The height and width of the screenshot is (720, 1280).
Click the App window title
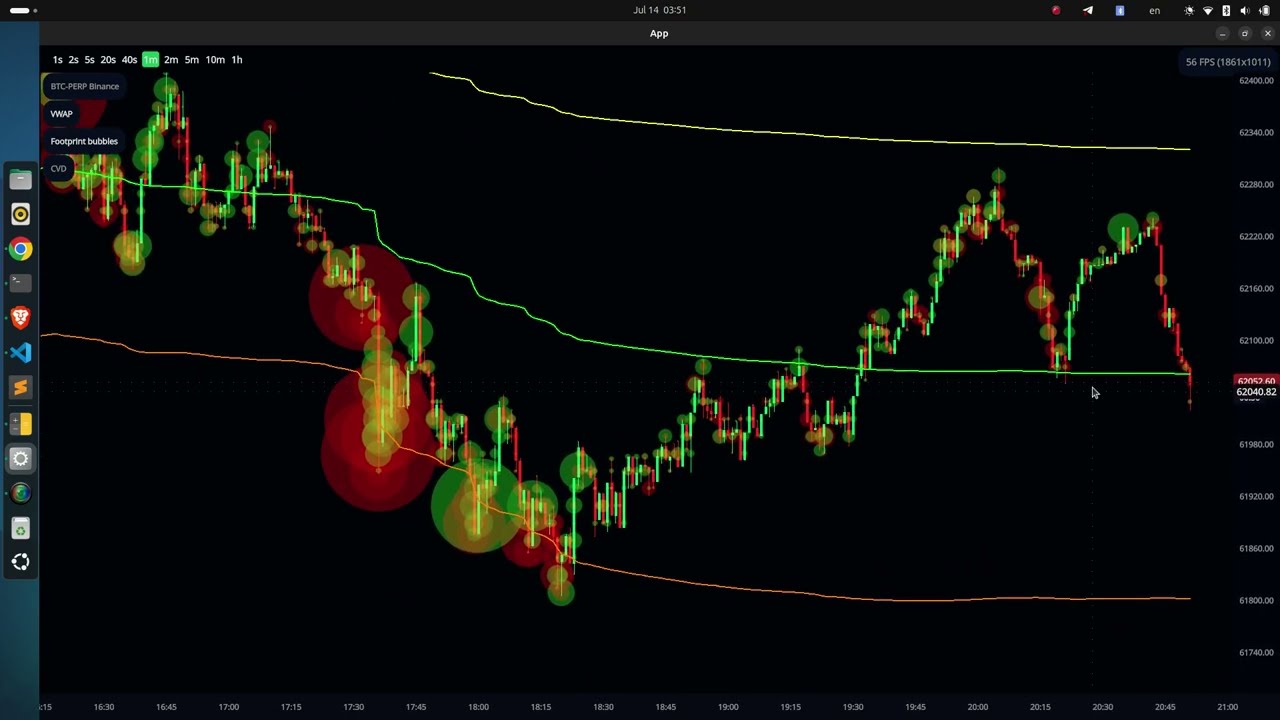(659, 33)
